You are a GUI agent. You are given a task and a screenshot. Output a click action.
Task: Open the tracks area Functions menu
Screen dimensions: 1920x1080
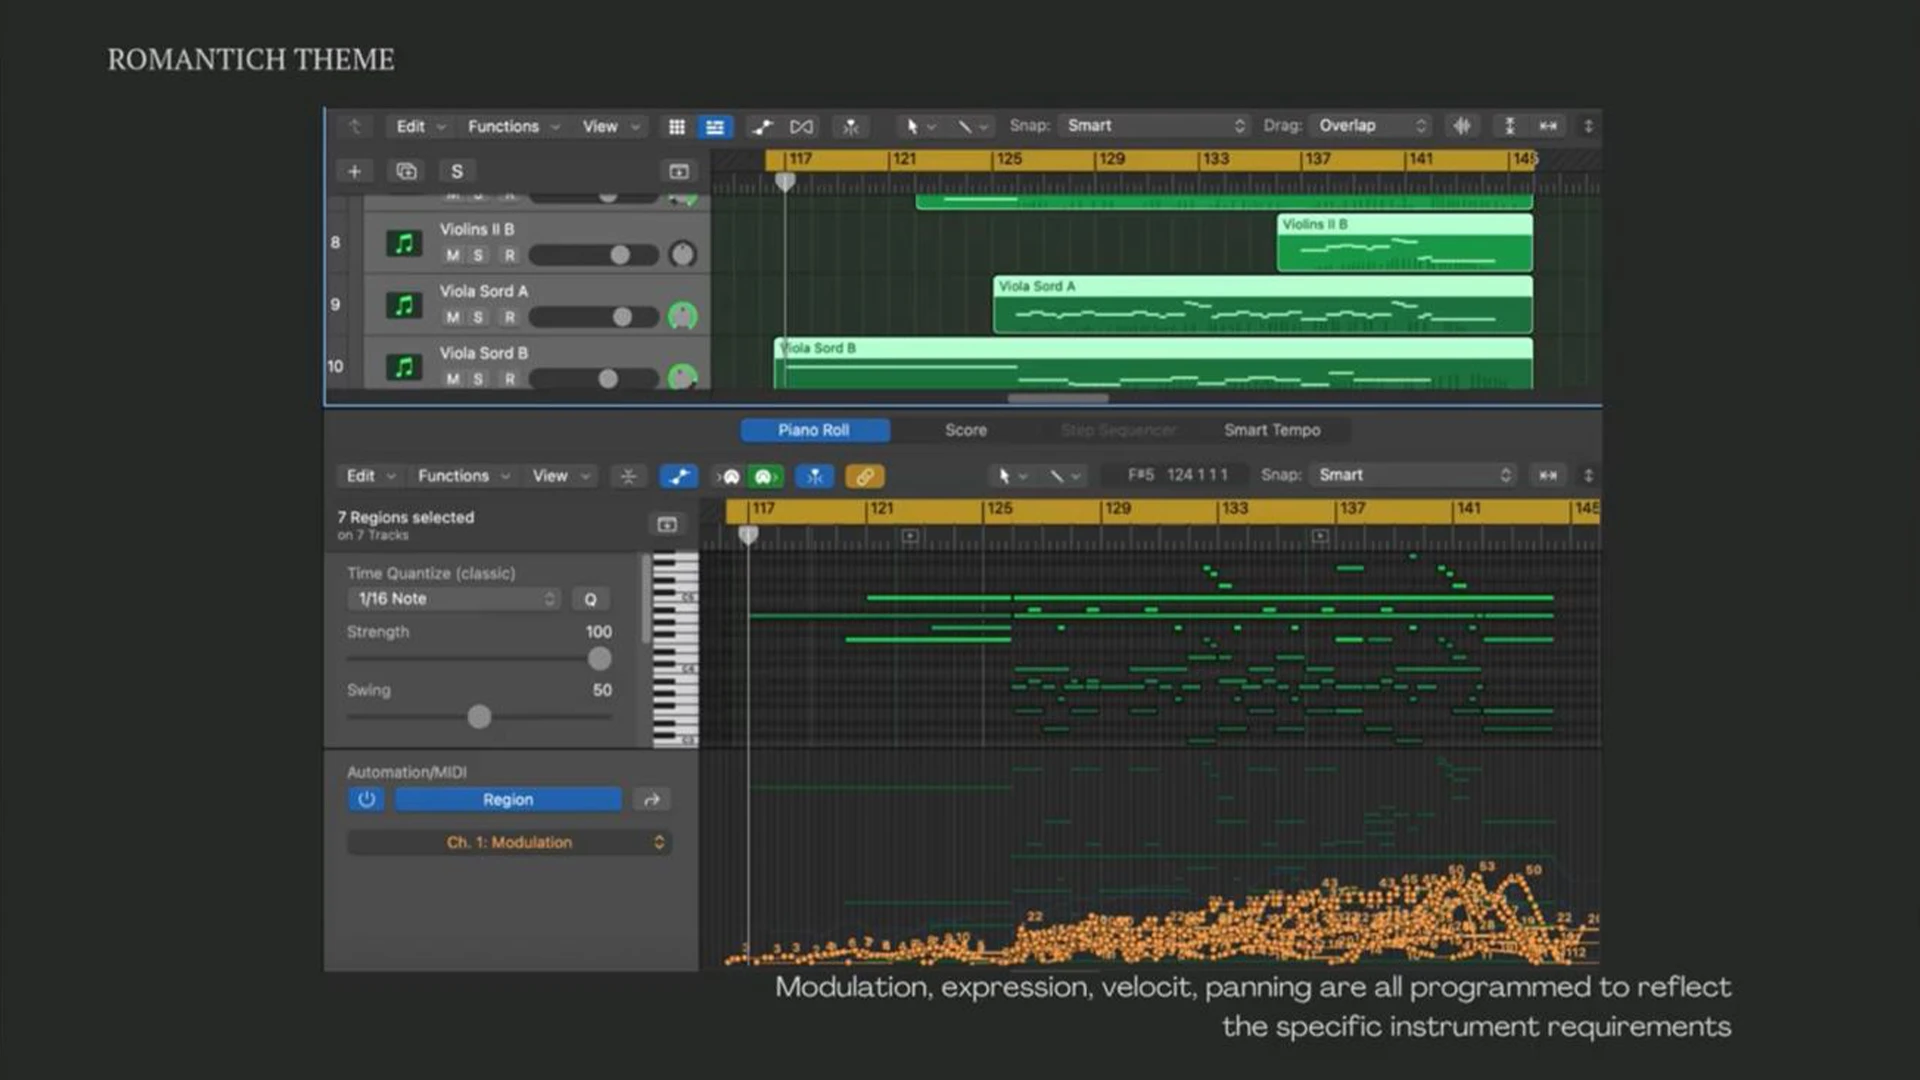pyautogui.click(x=514, y=127)
